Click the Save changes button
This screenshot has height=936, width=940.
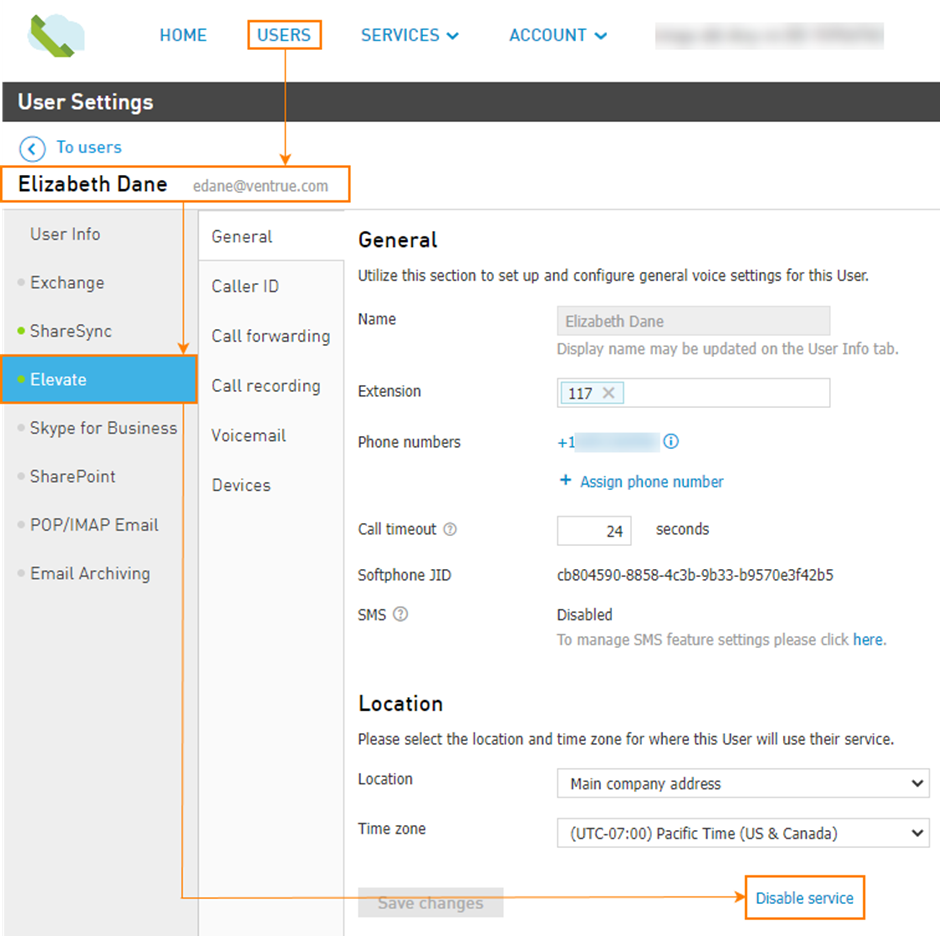pyautogui.click(x=430, y=902)
